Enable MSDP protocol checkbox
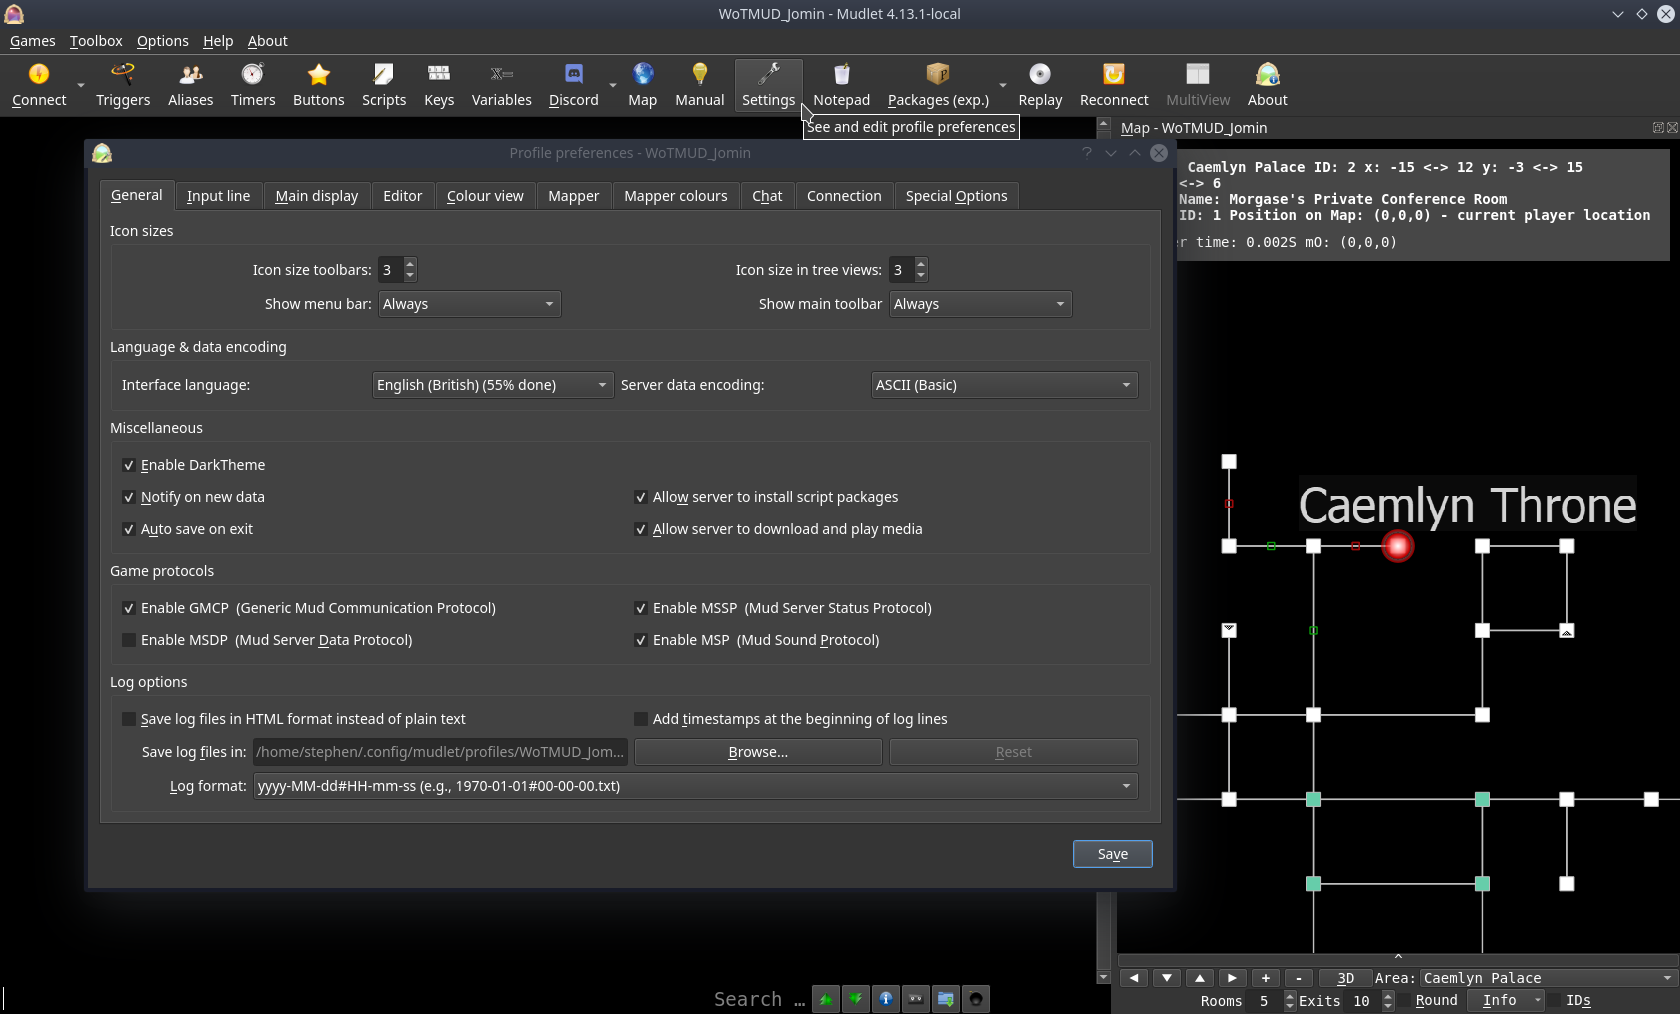The image size is (1680, 1014). tap(129, 640)
